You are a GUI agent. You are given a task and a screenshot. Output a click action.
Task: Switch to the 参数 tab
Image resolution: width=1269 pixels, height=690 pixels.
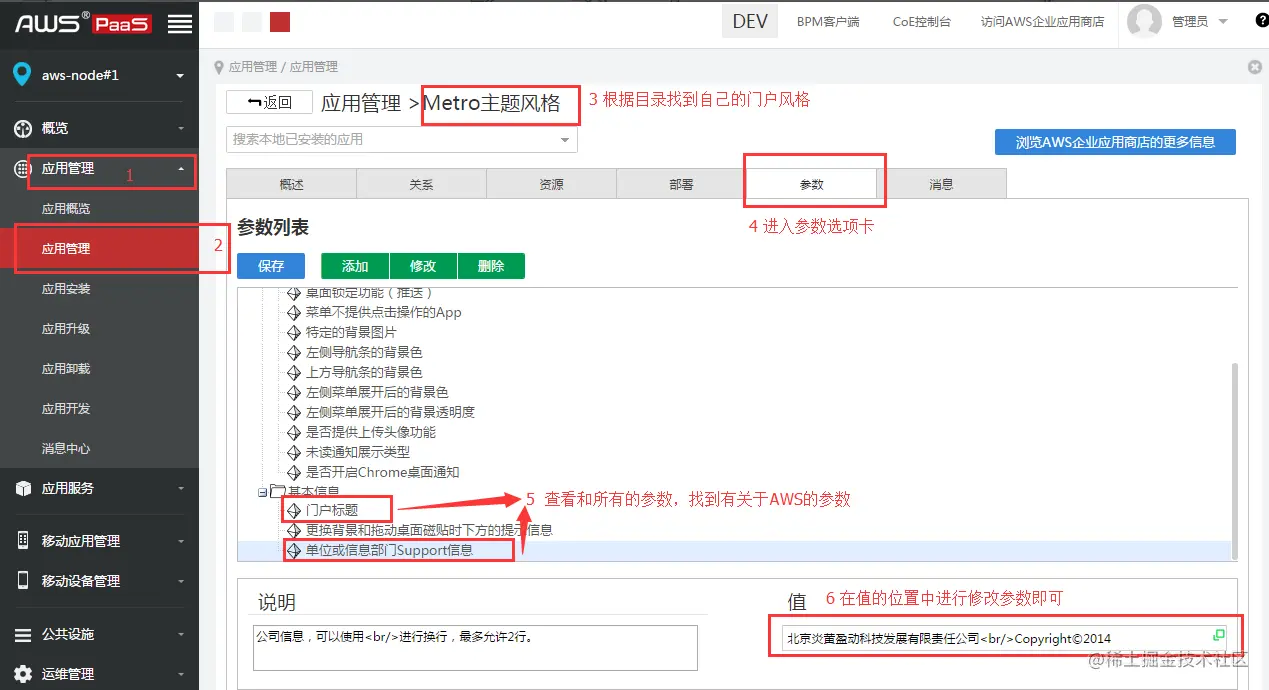pos(811,184)
